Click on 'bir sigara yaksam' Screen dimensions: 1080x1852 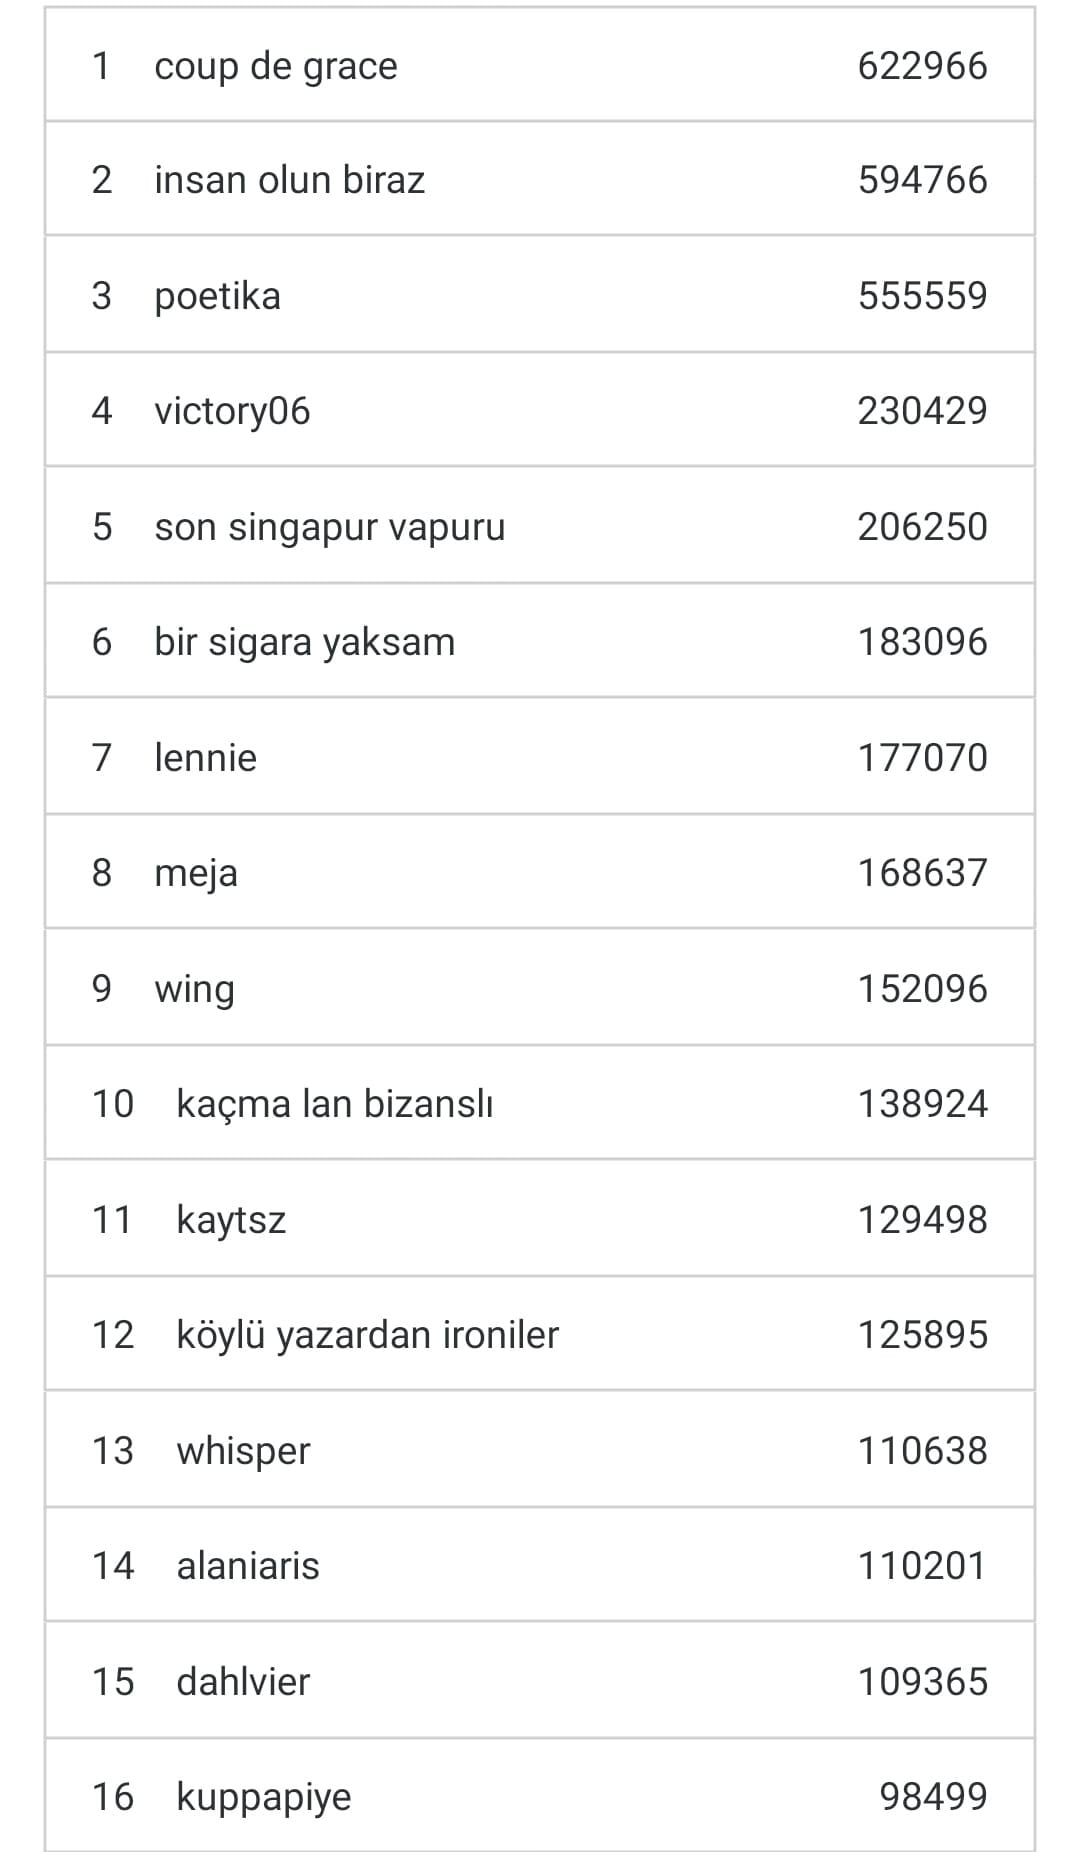[304, 642]
